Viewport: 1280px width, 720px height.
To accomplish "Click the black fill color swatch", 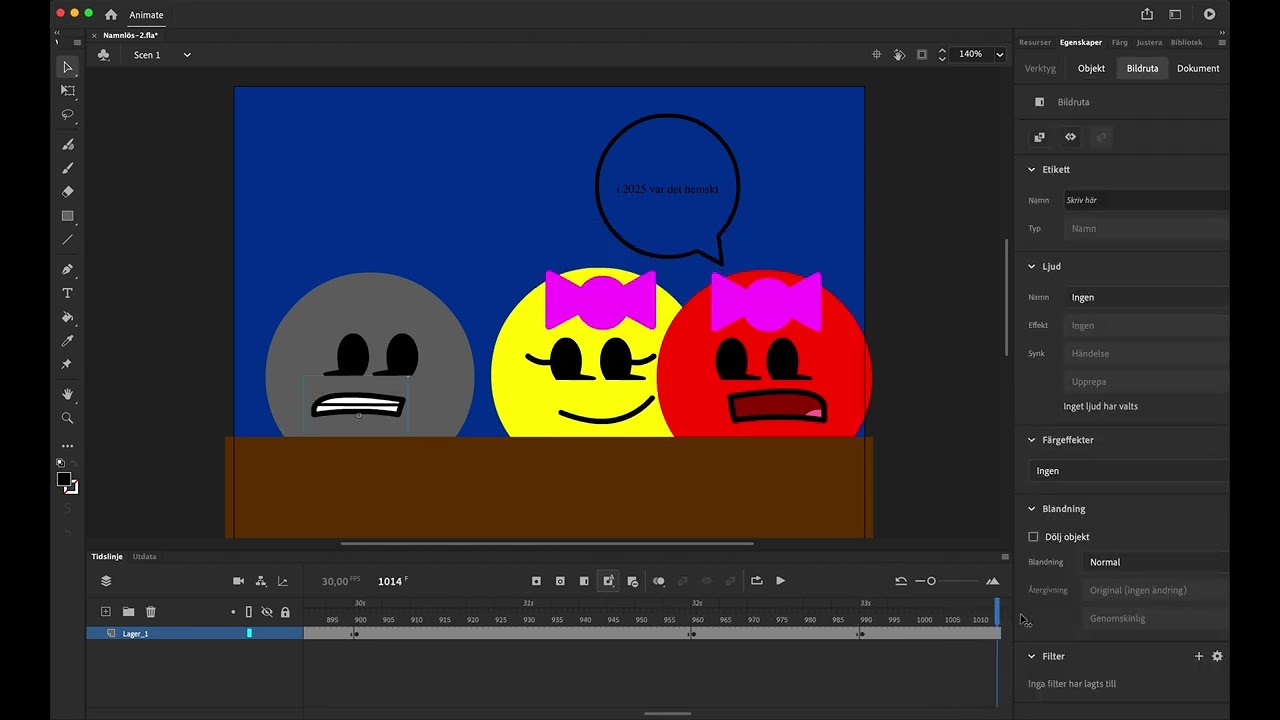I will pos(63,479).
